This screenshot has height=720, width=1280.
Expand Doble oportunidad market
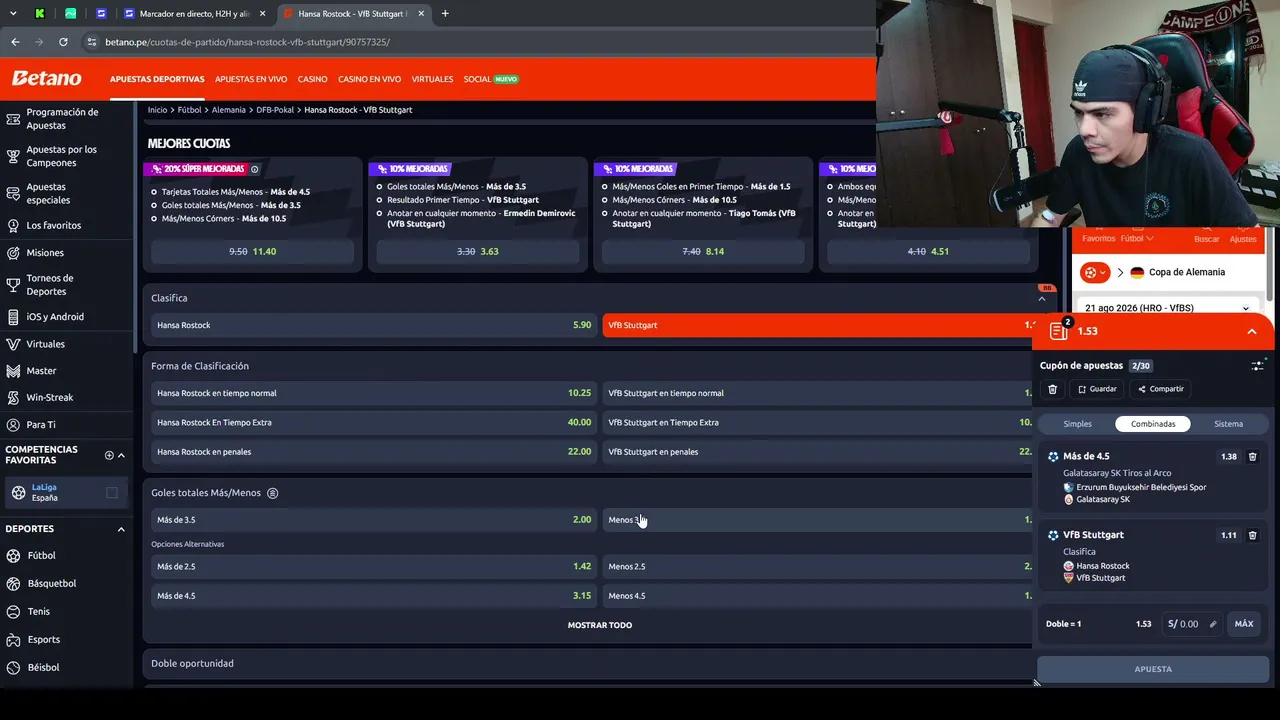click(x=590, y=663)
